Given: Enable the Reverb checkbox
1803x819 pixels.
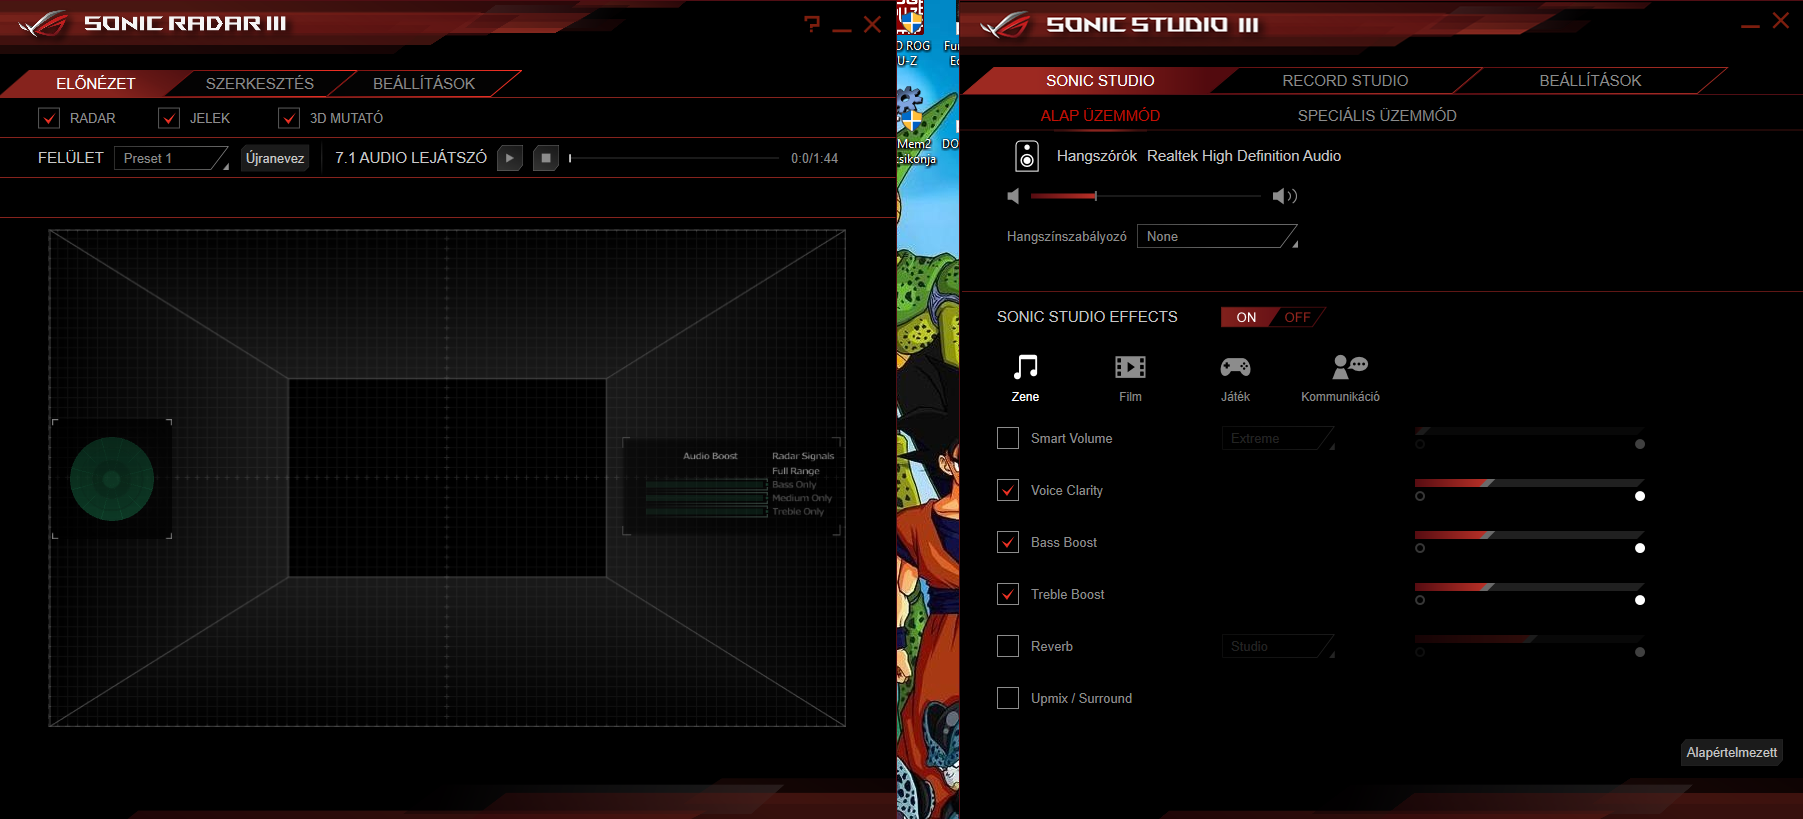Looking at the screenshot, I should tap(1008, 646).
